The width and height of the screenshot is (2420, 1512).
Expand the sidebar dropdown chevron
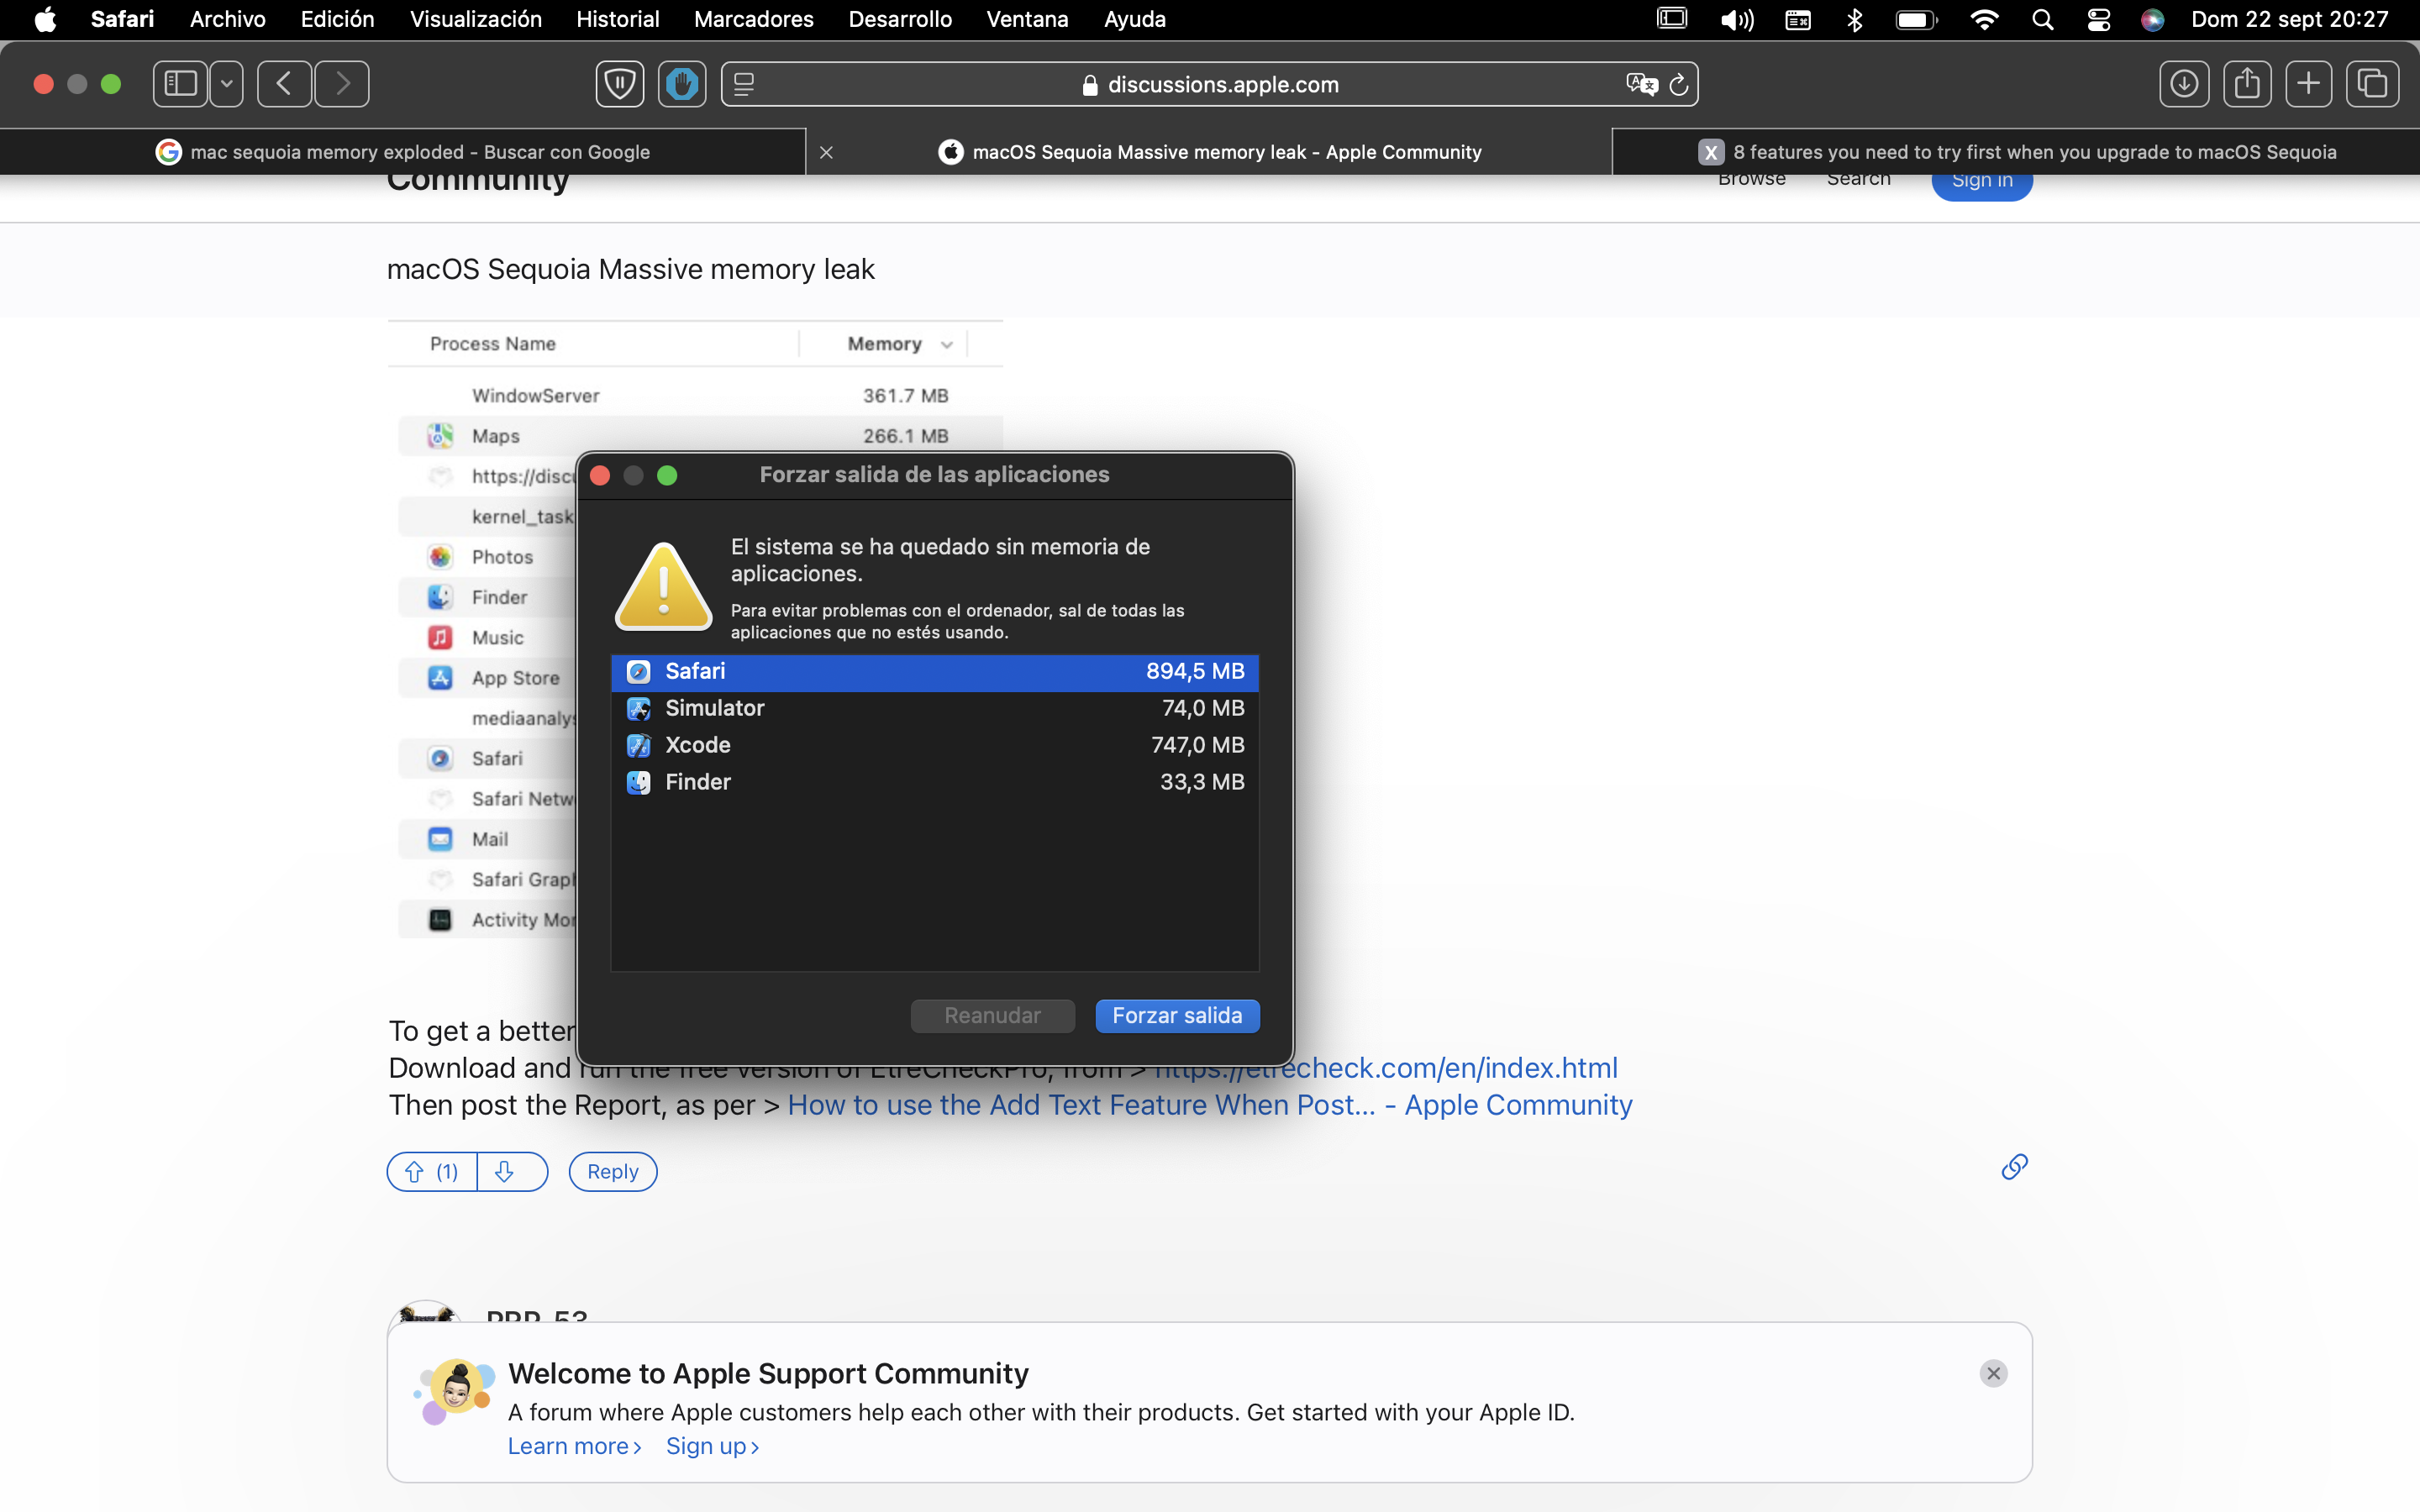pyautogui.click(x=227, y=84)
